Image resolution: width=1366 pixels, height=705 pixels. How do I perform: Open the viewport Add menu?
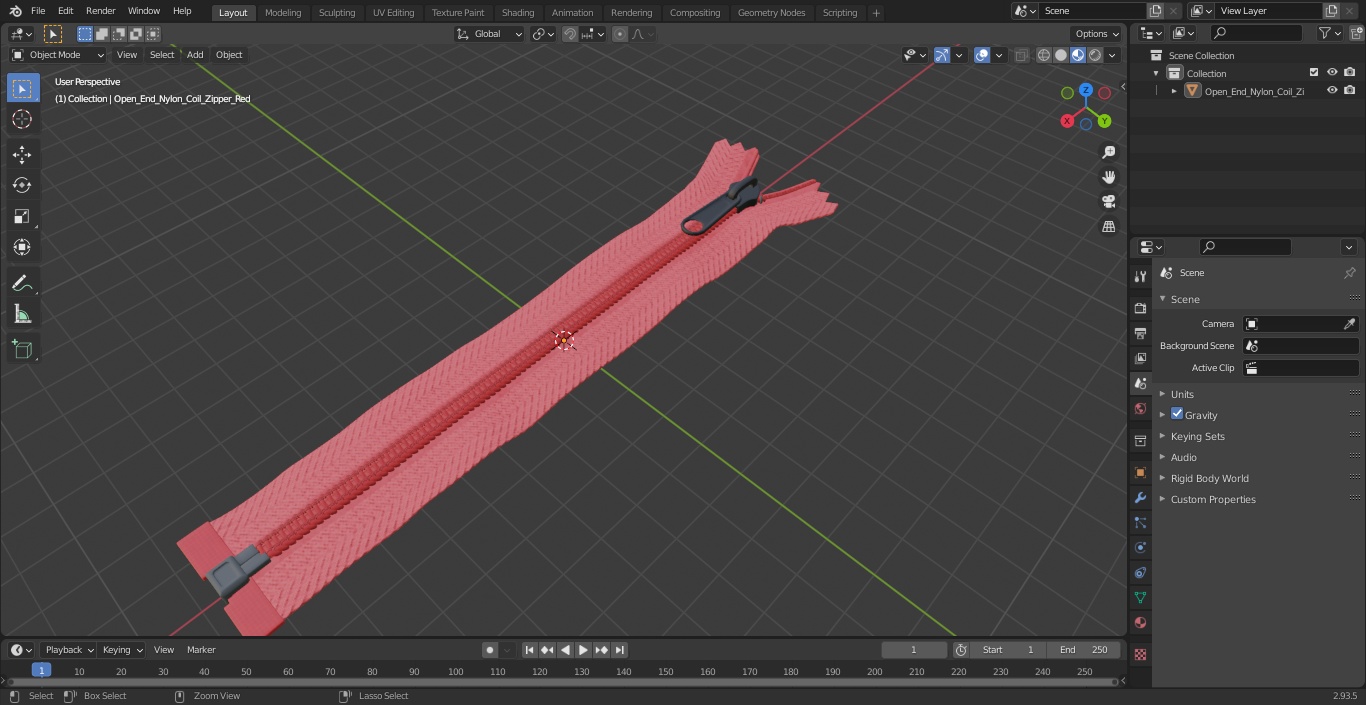pyautogui.click(x=195, y=55)
